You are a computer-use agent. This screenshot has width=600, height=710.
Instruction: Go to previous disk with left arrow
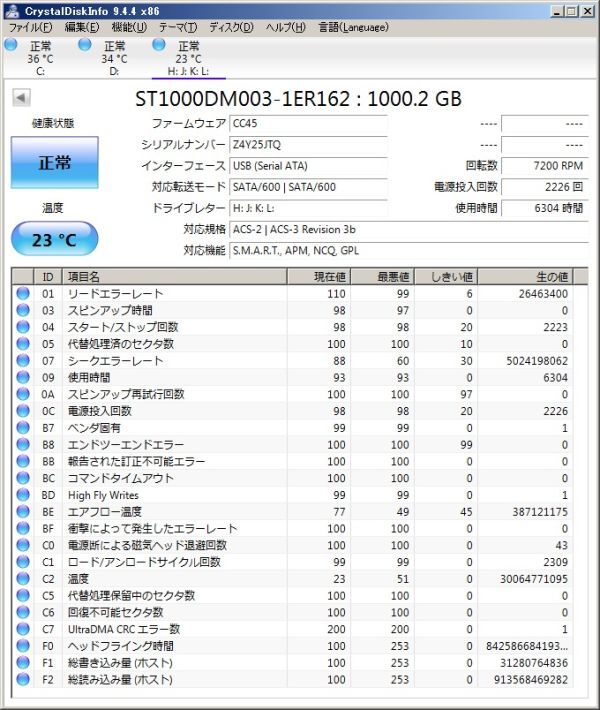click(x=21, y=97)
